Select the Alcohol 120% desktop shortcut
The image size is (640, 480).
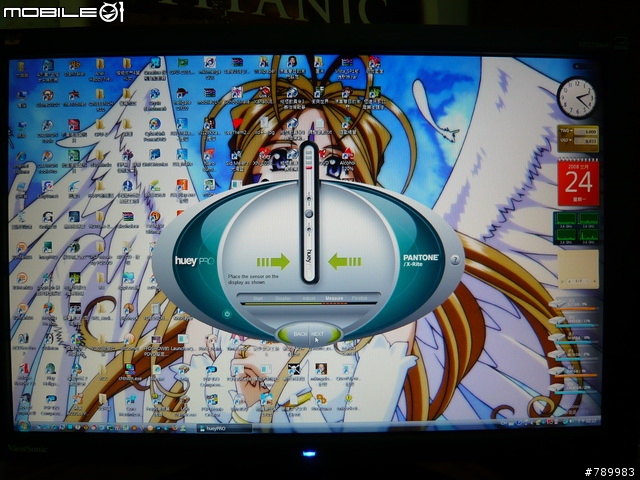click(x=348, y=161)
